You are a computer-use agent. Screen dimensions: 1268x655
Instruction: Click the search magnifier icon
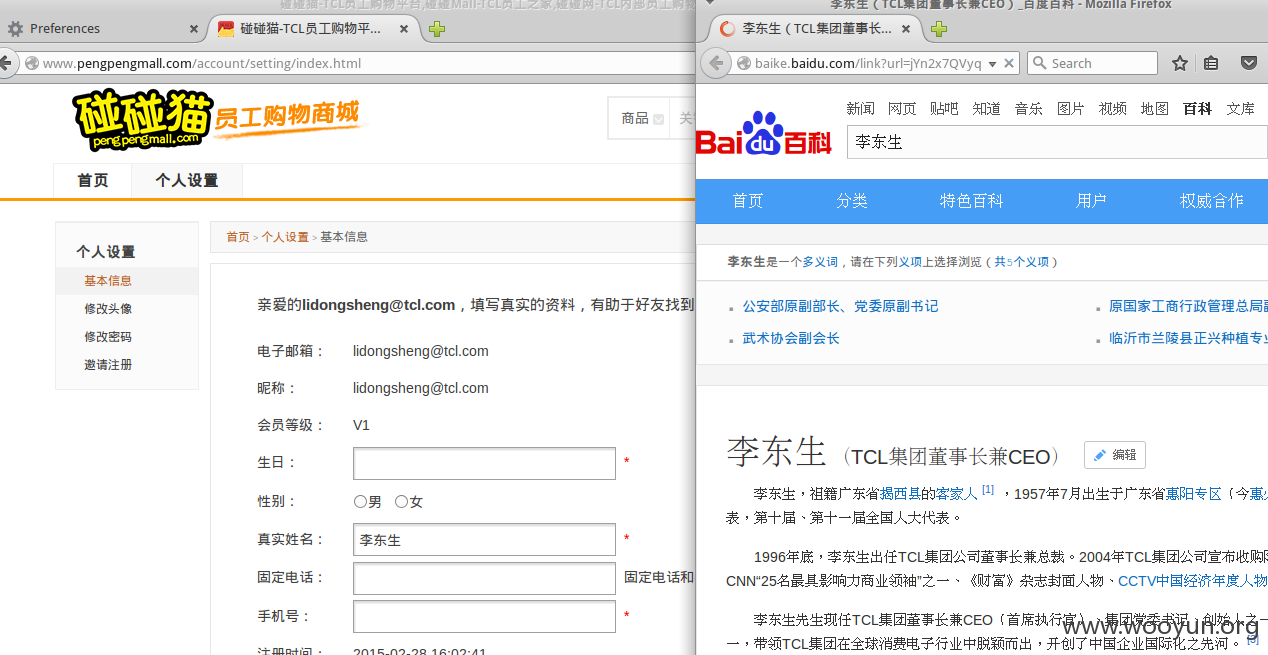pos(1039,63)
